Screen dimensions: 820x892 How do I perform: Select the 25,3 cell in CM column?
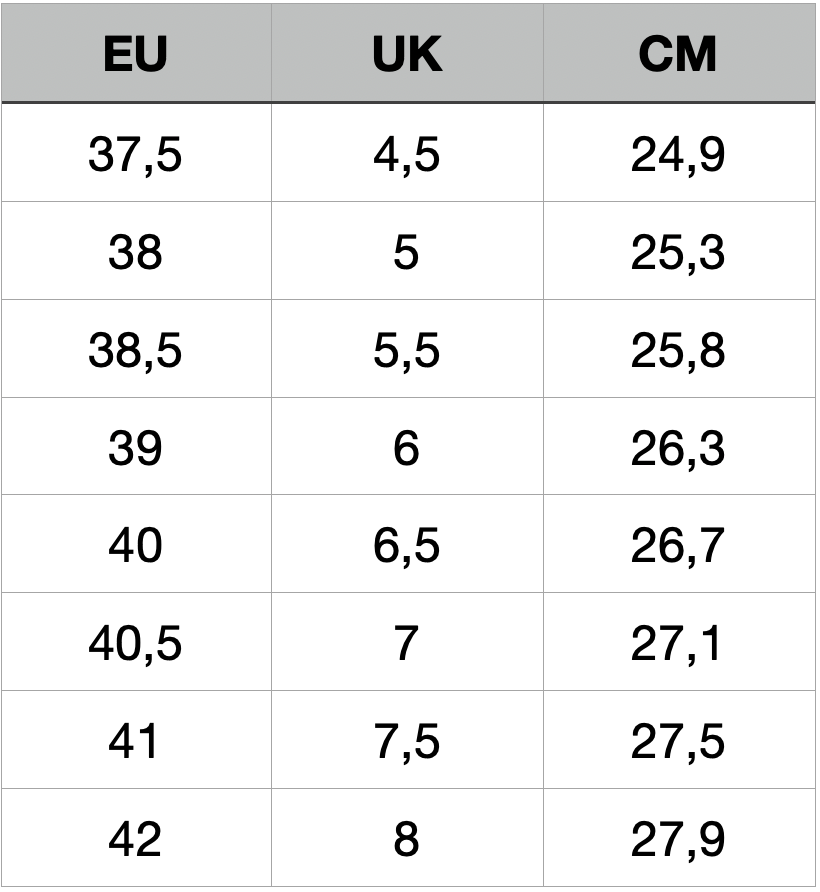(677, 252)
